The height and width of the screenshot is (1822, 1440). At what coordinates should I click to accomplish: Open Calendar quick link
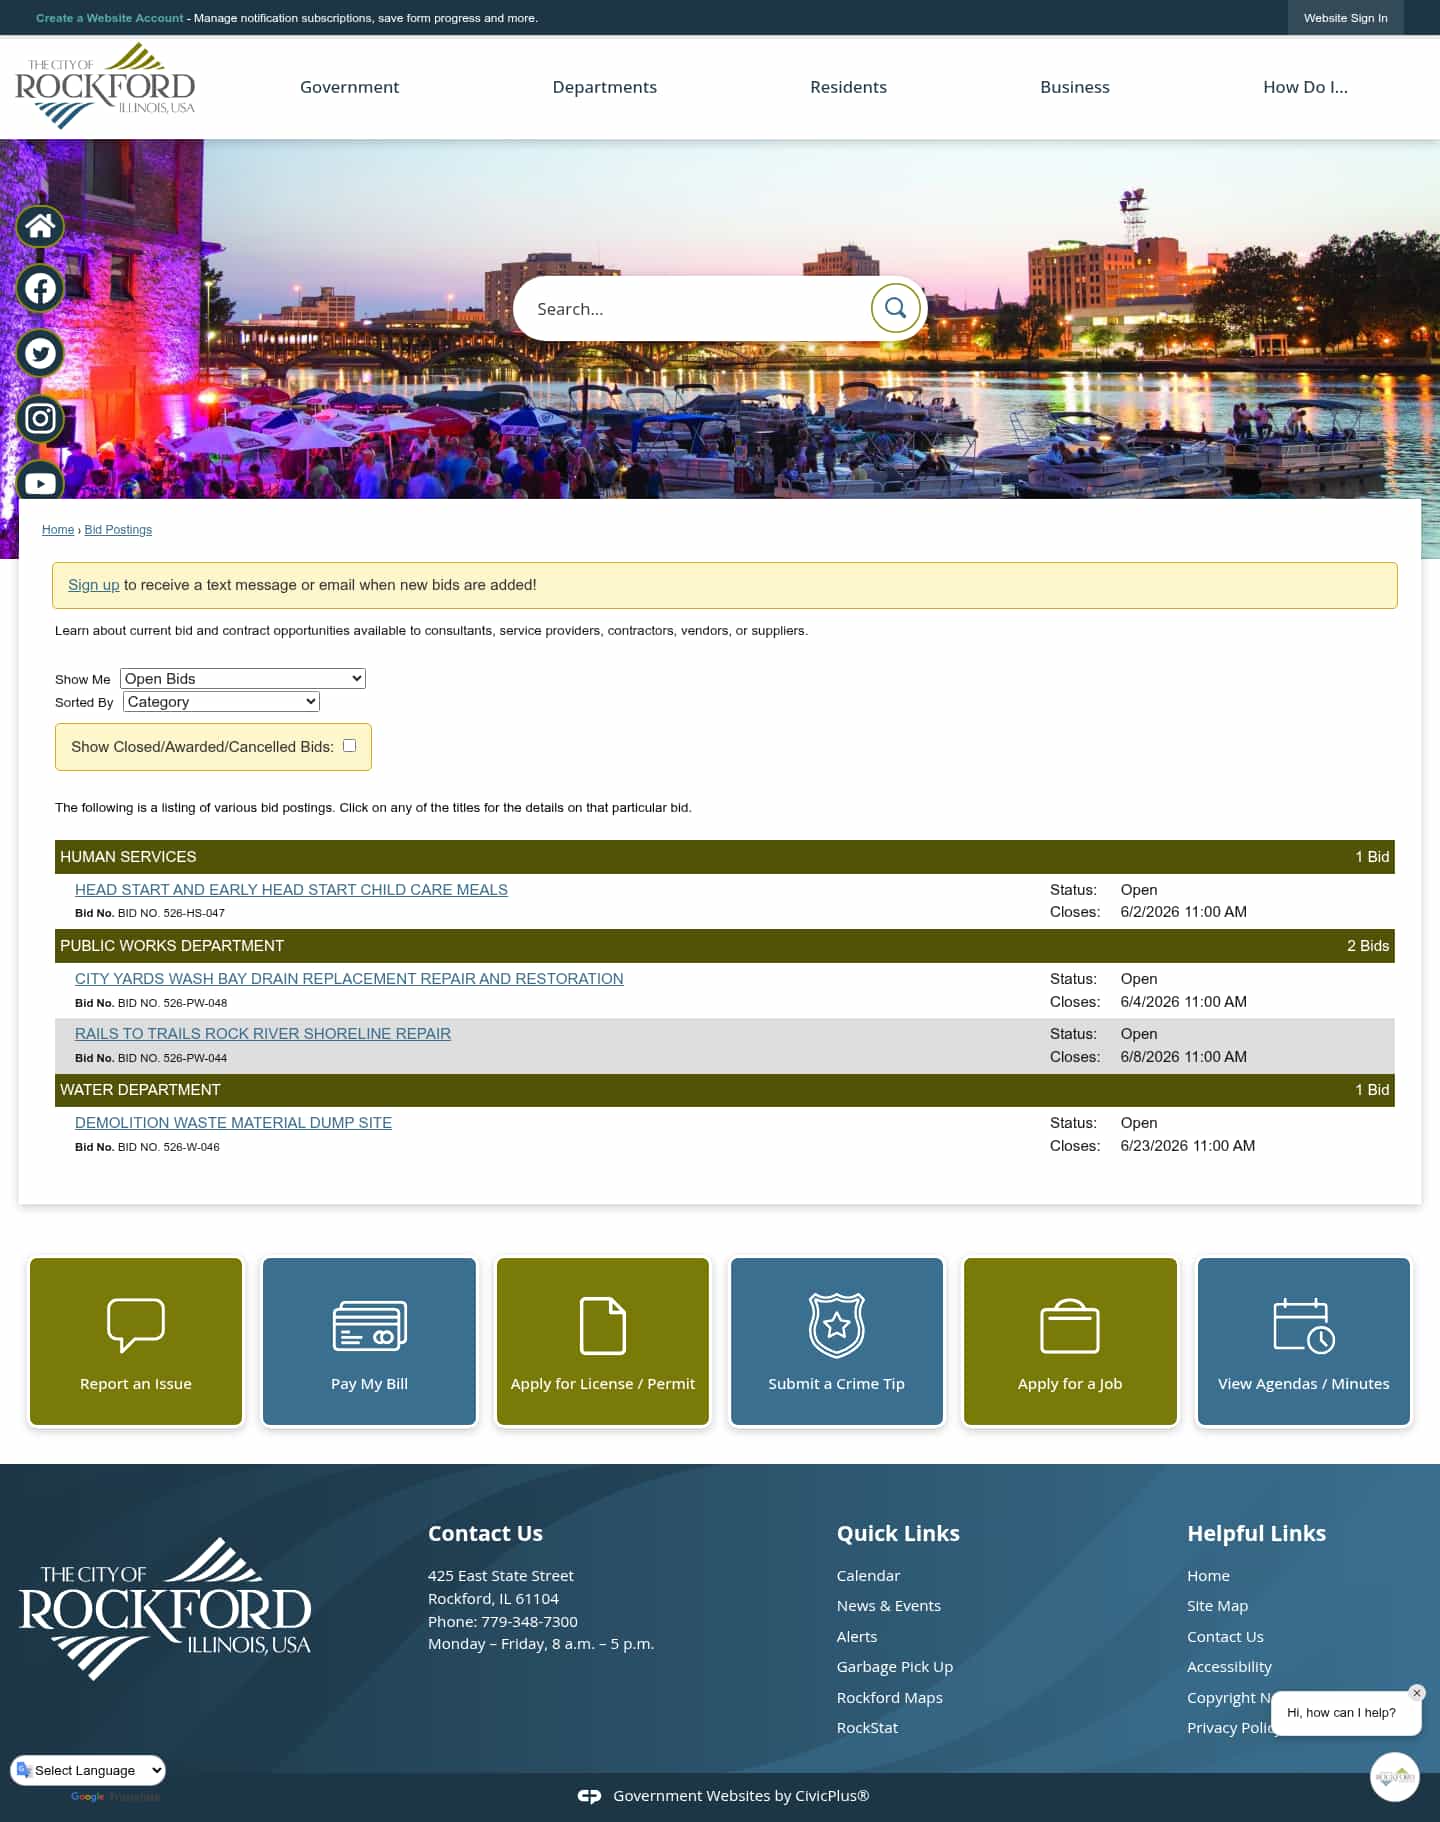click(x=868, y=1576)
